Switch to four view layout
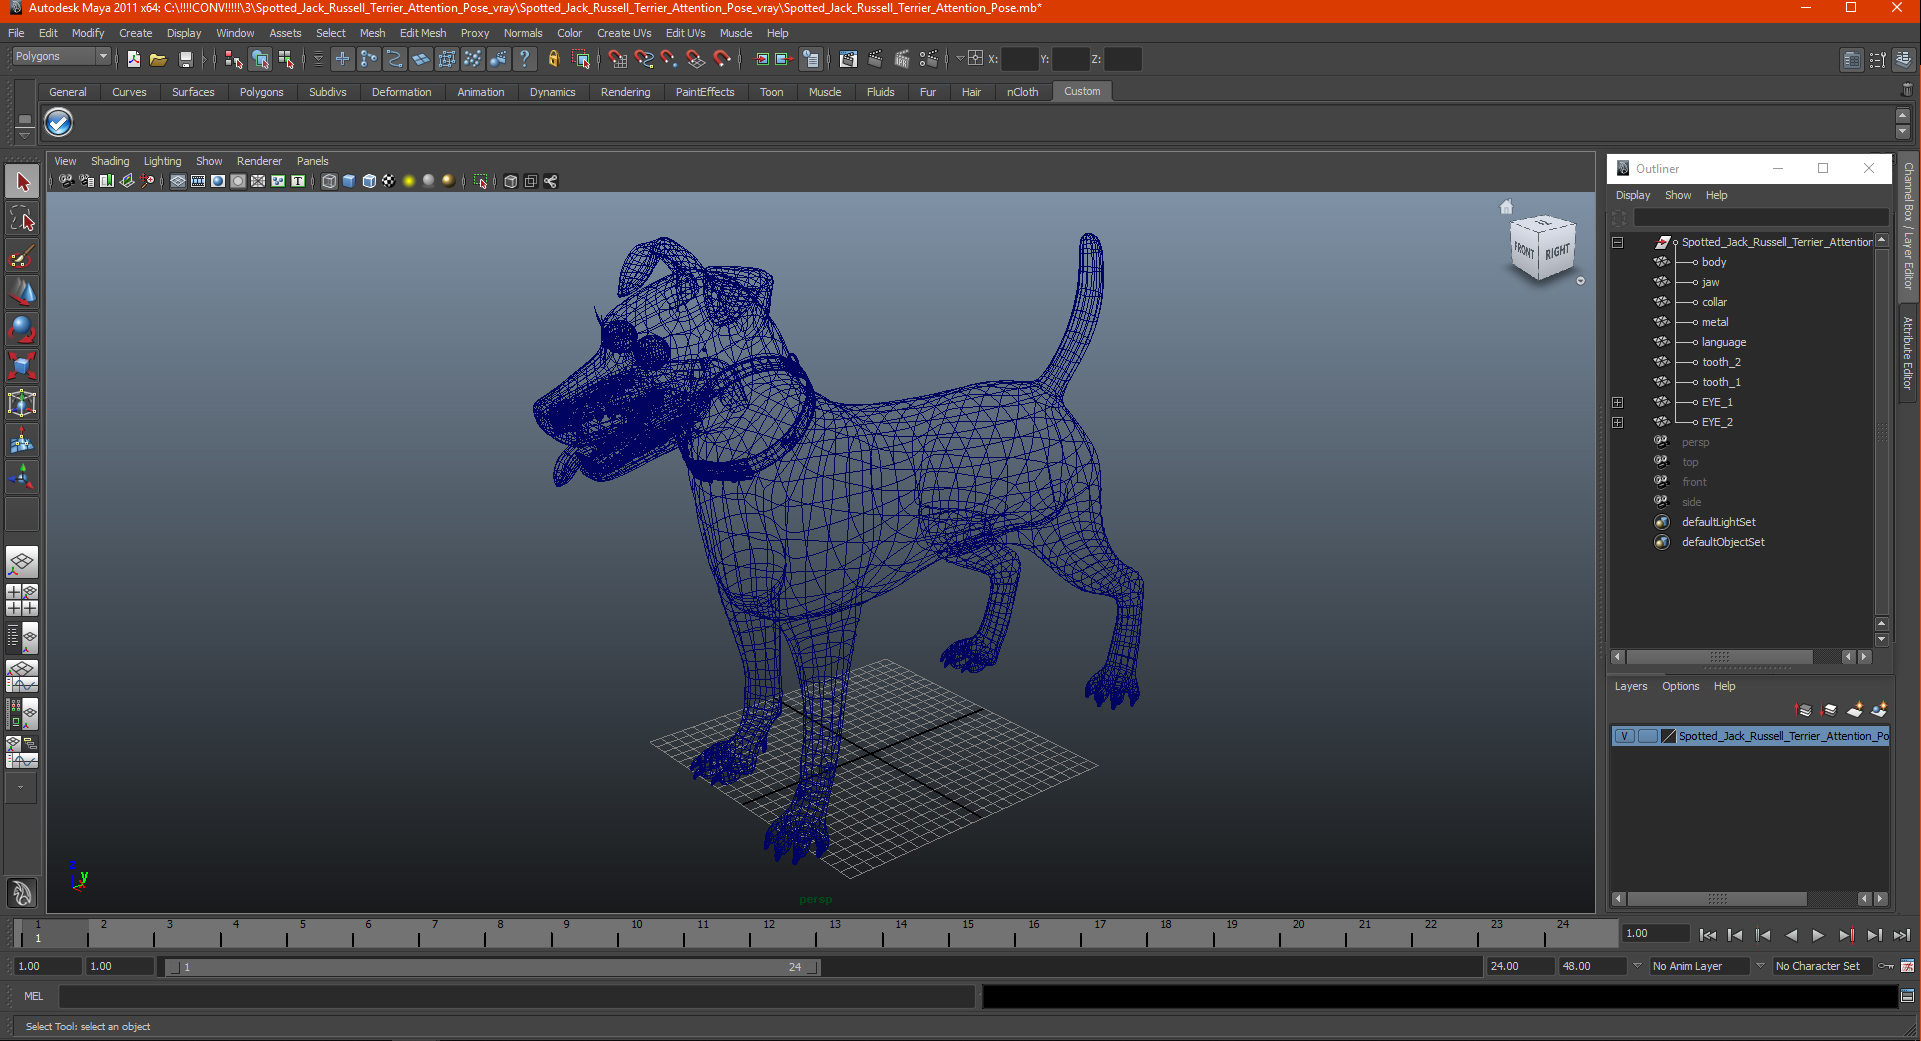Viewport: 1921px width, 1041px height. (x=22, y=600)
